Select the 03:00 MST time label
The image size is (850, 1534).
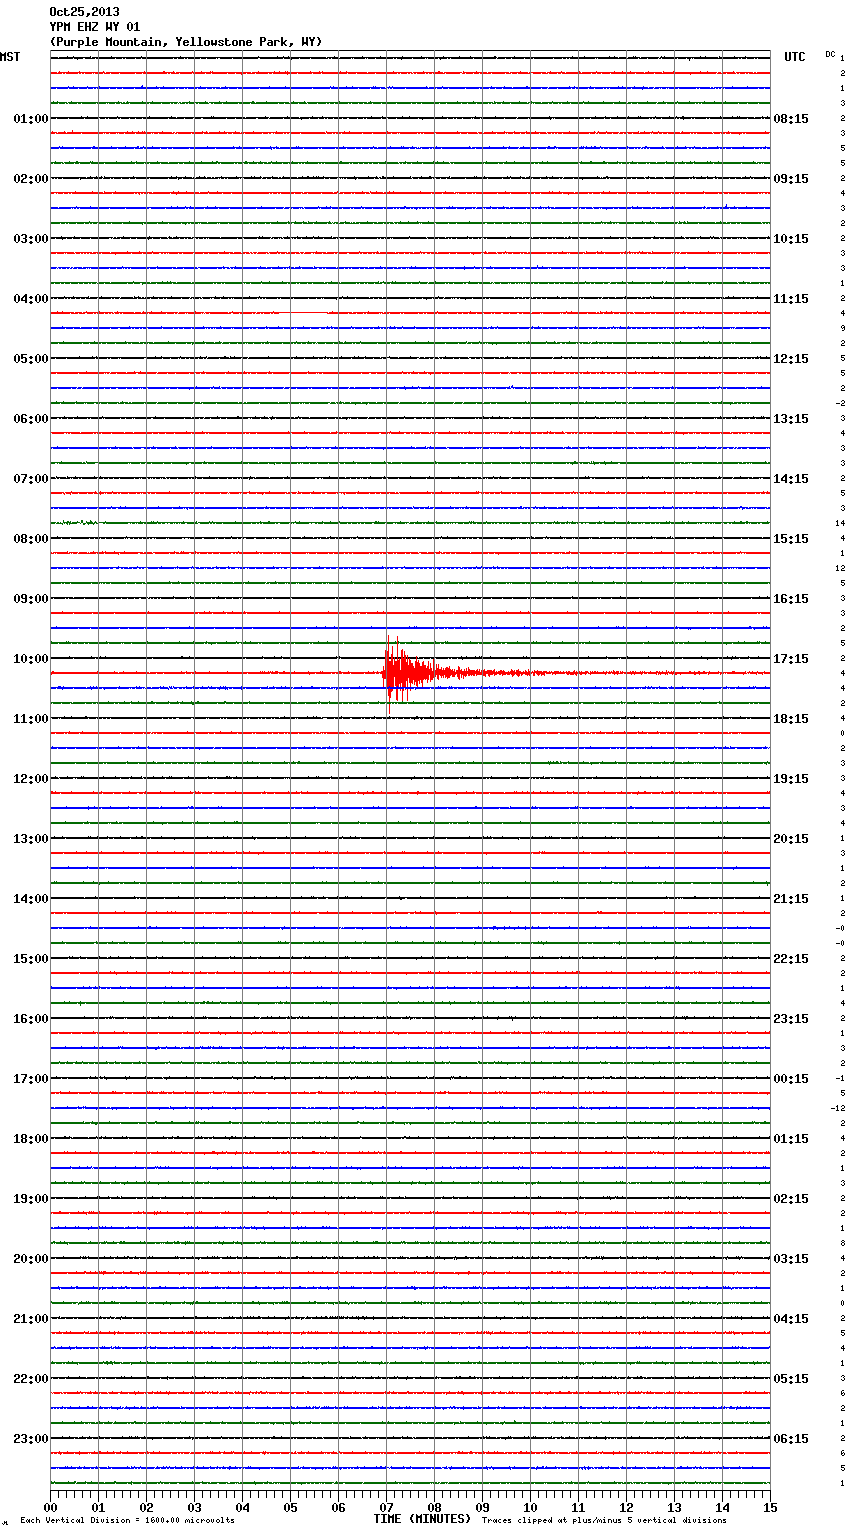click(30, 239)
